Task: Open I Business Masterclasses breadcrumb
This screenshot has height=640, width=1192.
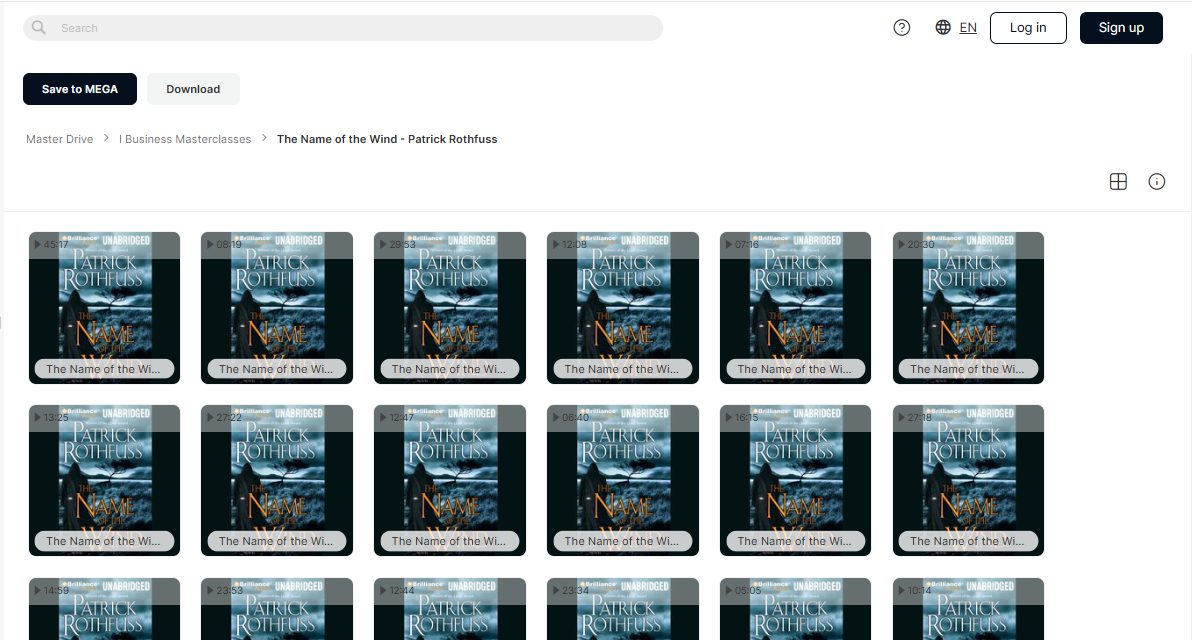Action: click(x=185, y=139)
